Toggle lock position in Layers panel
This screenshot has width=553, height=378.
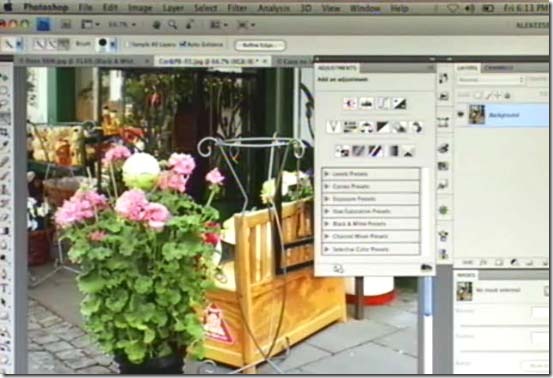pos(498,95)
